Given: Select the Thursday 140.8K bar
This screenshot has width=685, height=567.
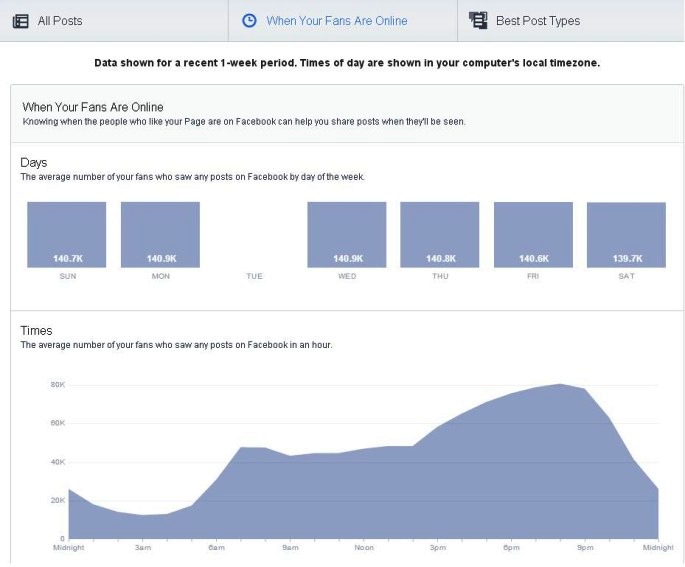Looking at the screenshot, I should [x=440, y=235].
